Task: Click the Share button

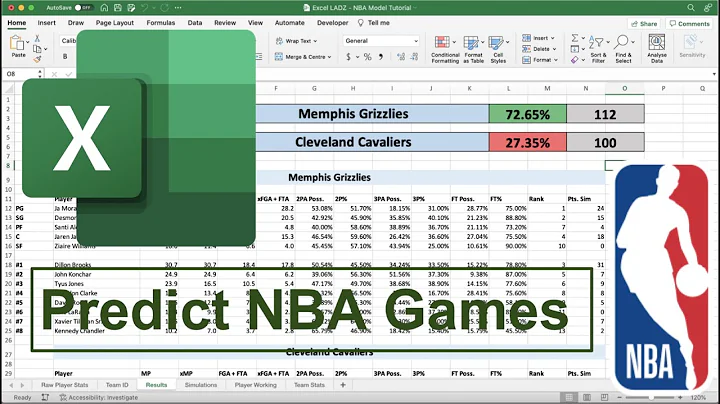Action: (x=644, y=23)
